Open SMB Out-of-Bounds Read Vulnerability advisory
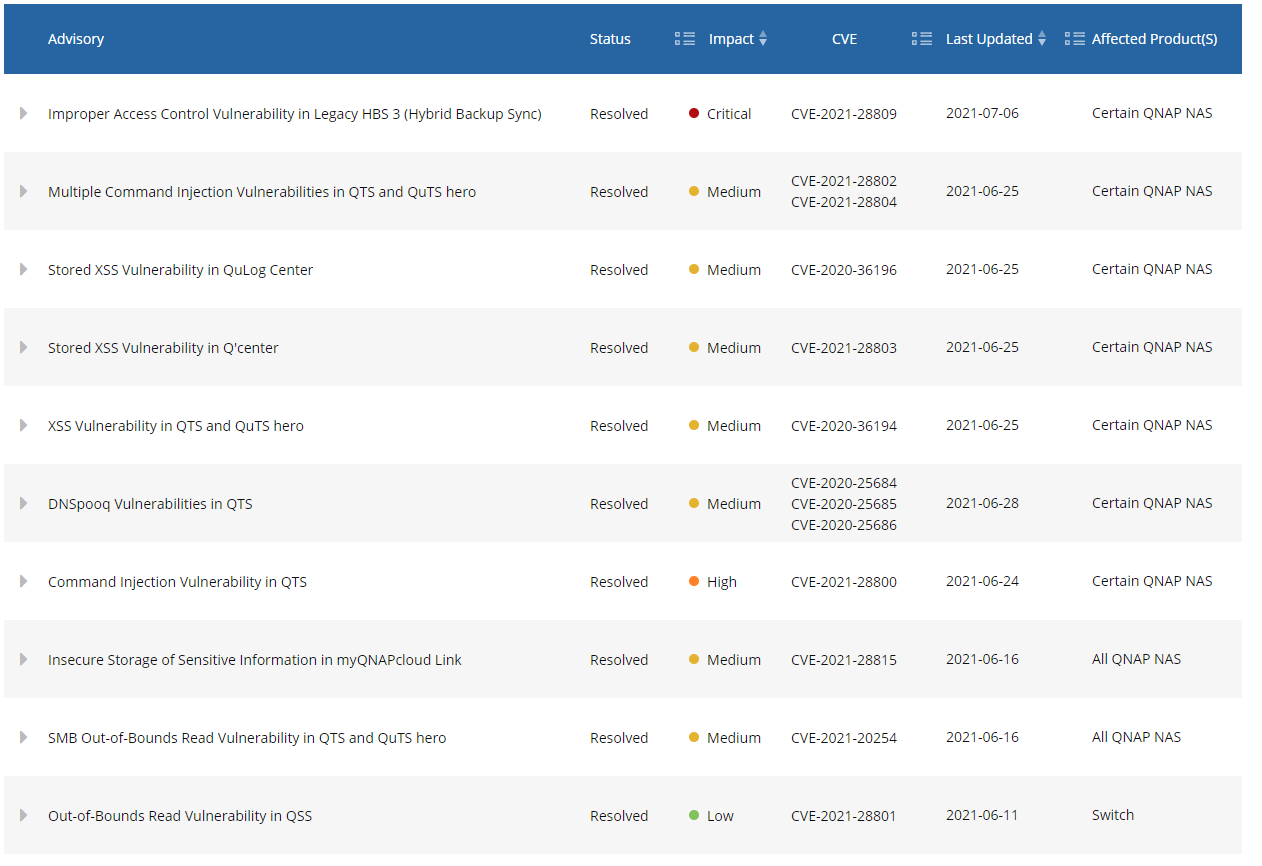The height and width of the screenshot is (866, 1262). 247,738
